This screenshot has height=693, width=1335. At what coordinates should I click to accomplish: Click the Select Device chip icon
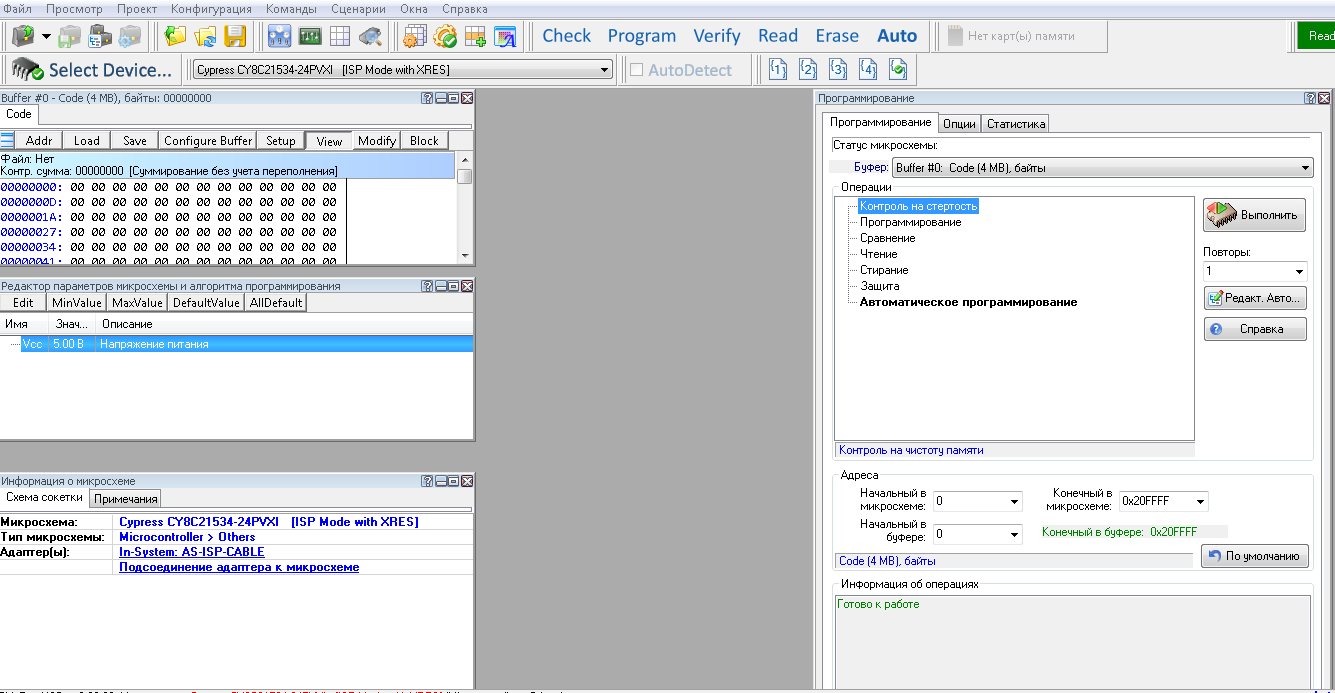[27, 70]
